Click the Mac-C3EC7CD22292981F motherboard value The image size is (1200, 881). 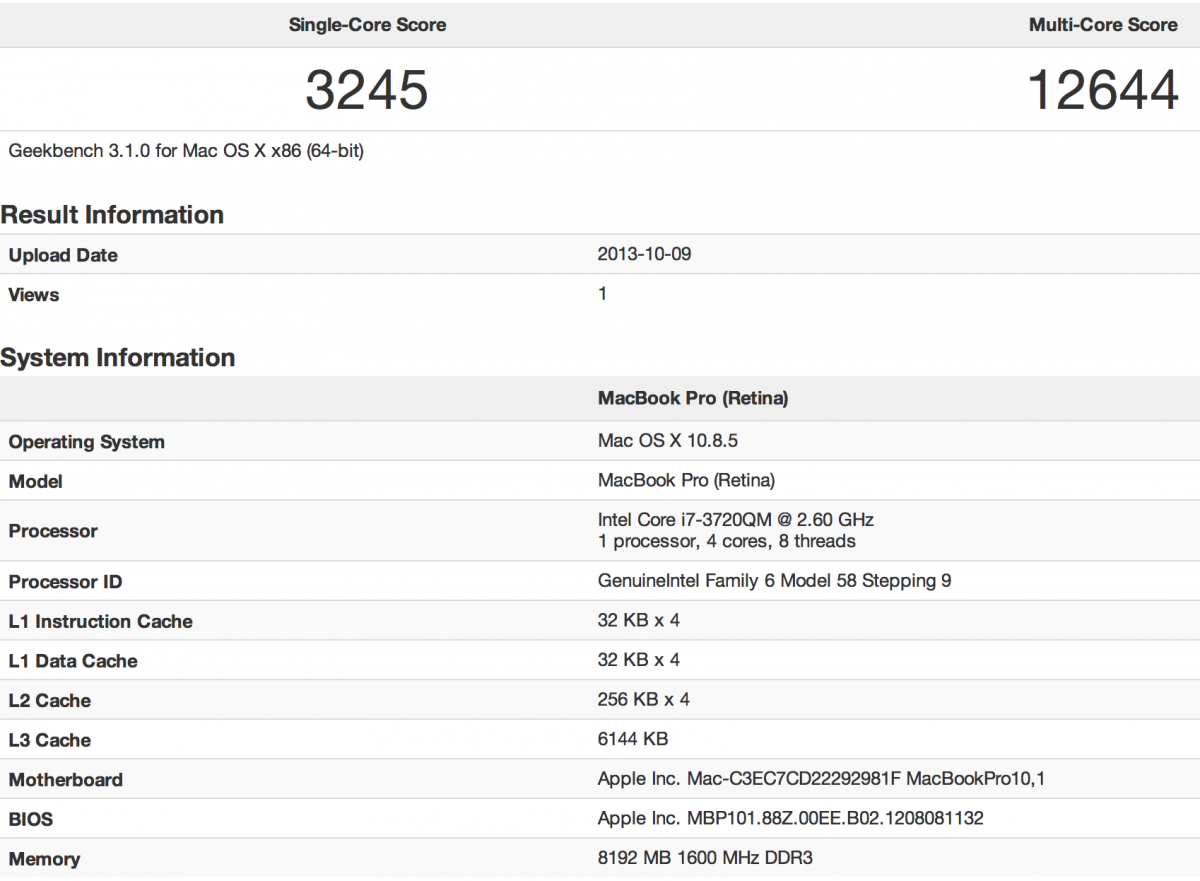pyautogui.click(x=821, y=779)
